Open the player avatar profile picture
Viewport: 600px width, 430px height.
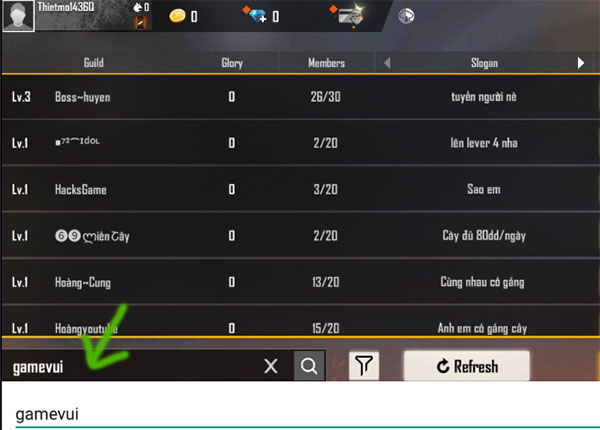18,16
